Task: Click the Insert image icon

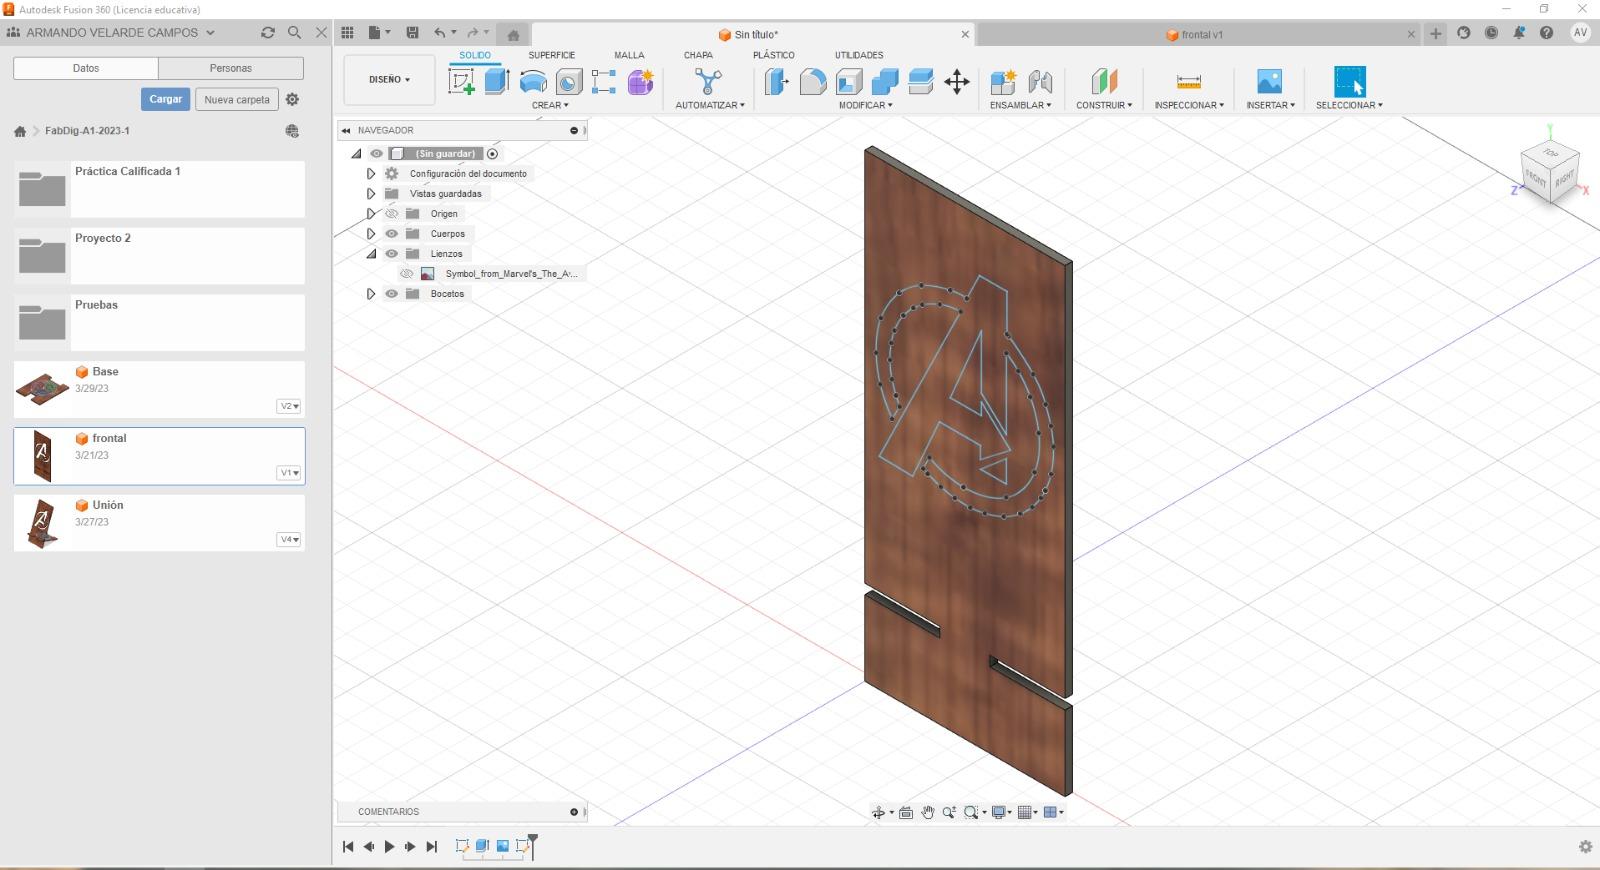Action: pos(1269,82)
